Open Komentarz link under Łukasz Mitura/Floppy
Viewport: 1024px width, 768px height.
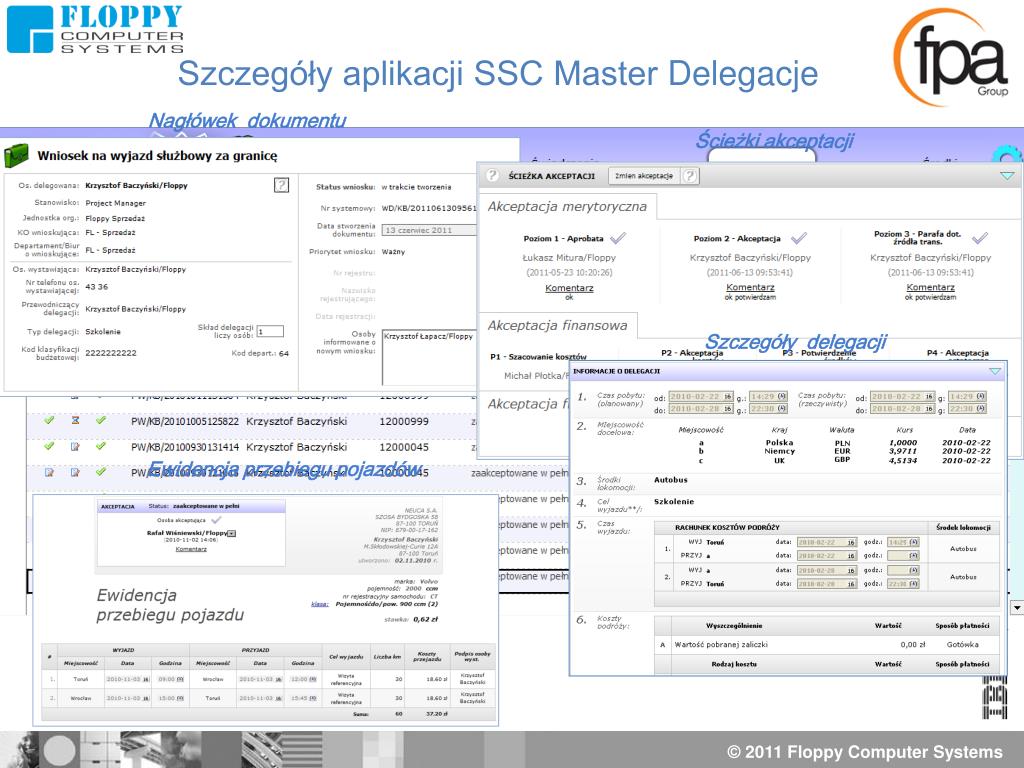pos(569,288)
